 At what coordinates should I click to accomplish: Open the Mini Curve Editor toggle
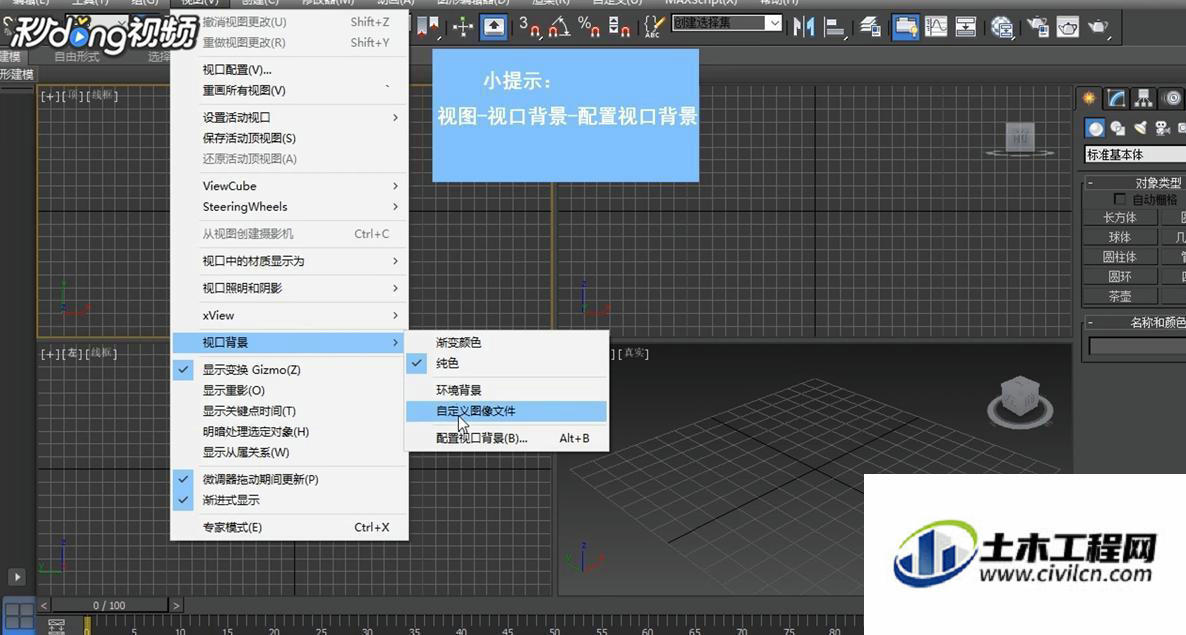(56, 626)
